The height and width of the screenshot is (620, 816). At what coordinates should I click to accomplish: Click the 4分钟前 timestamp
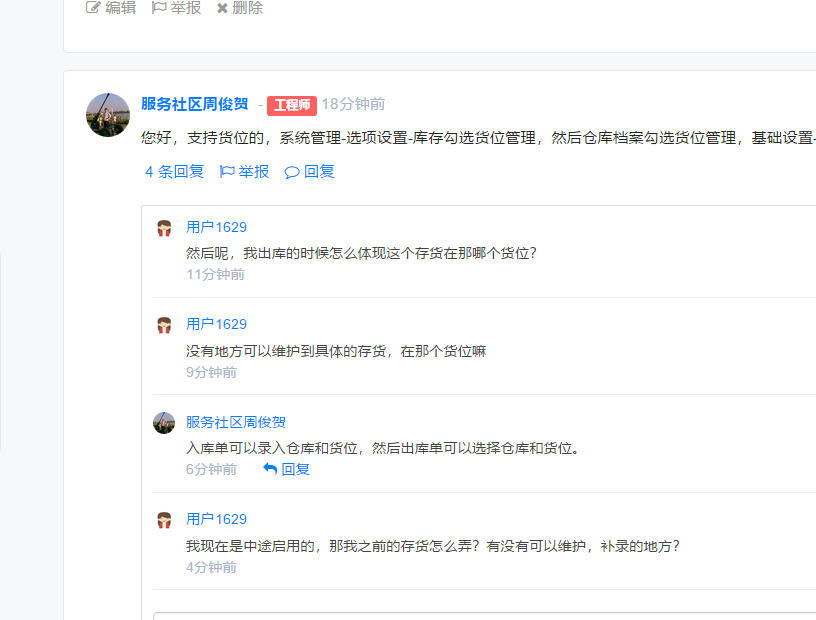[211, 567]
